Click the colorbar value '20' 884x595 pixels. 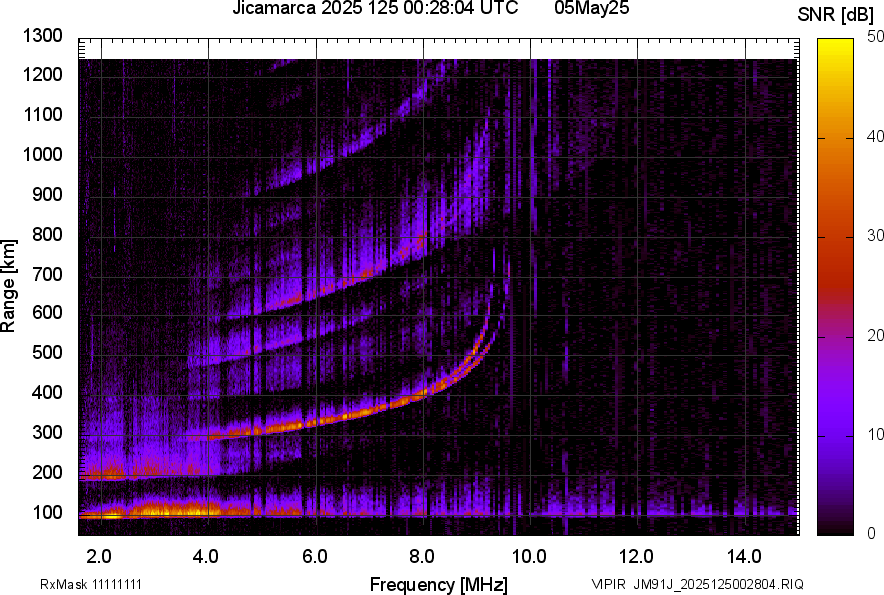(x=875, y=335)
